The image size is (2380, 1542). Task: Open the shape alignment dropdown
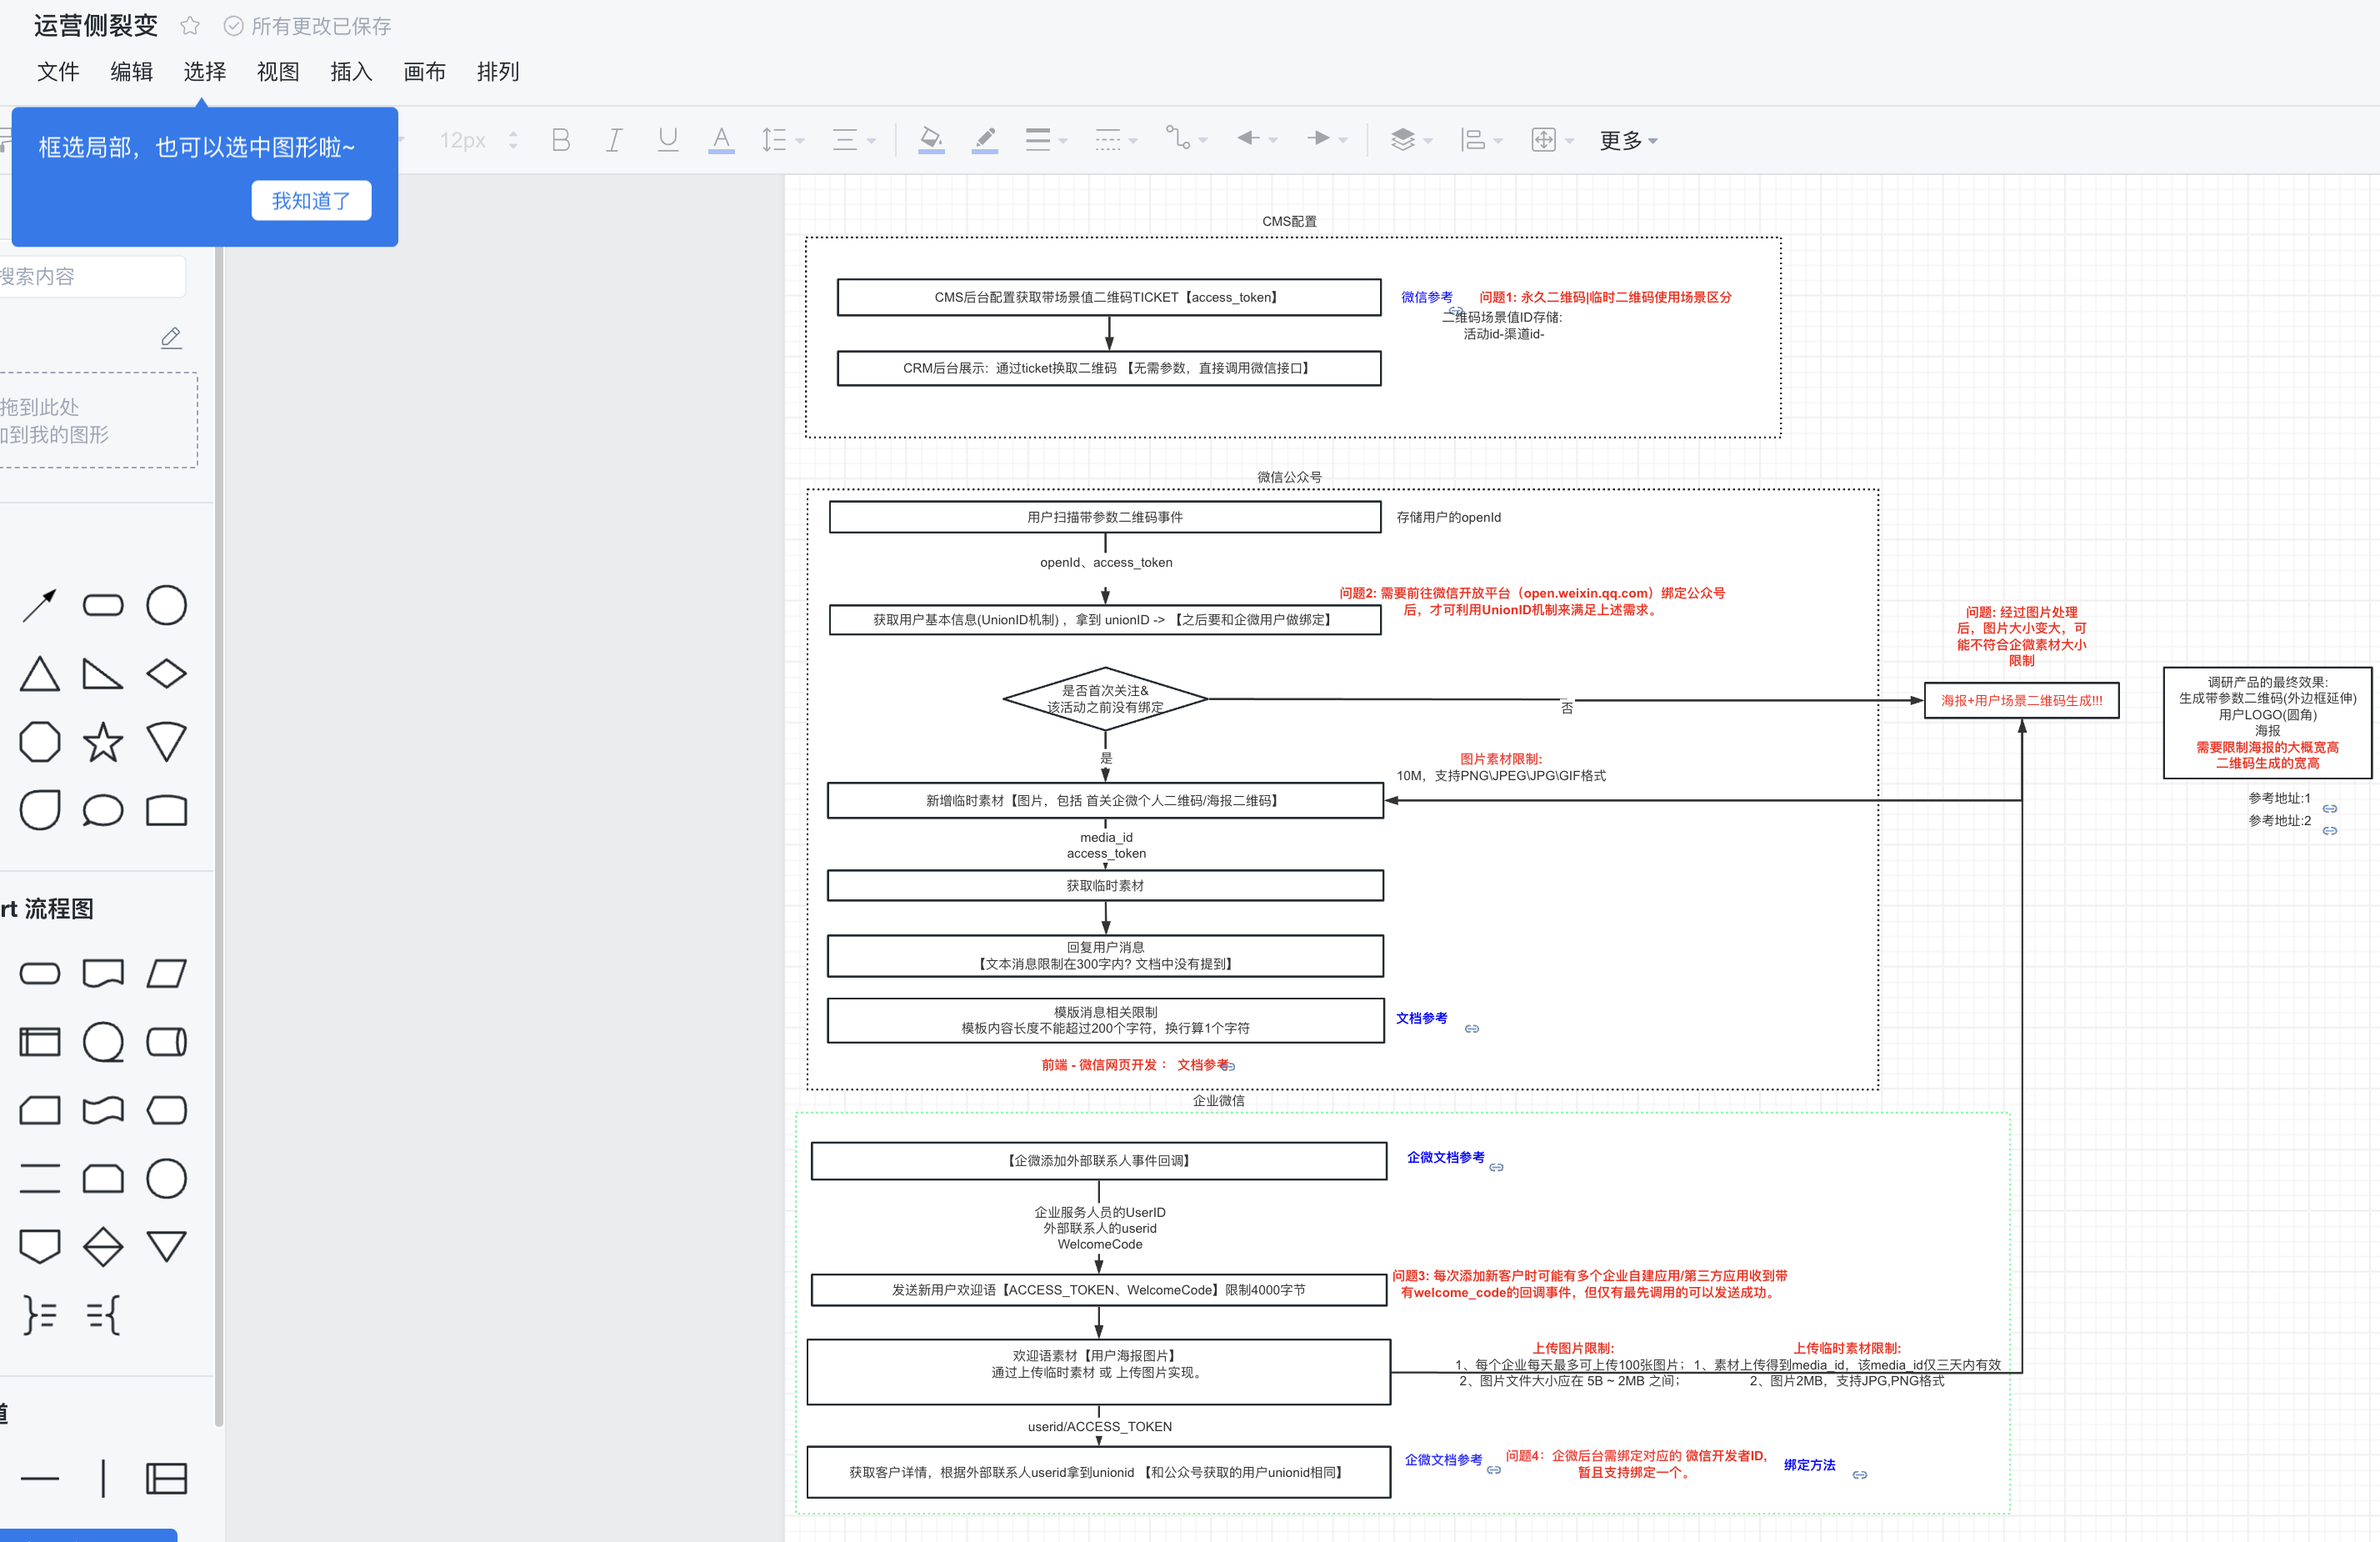click(x=1481, y=140)
